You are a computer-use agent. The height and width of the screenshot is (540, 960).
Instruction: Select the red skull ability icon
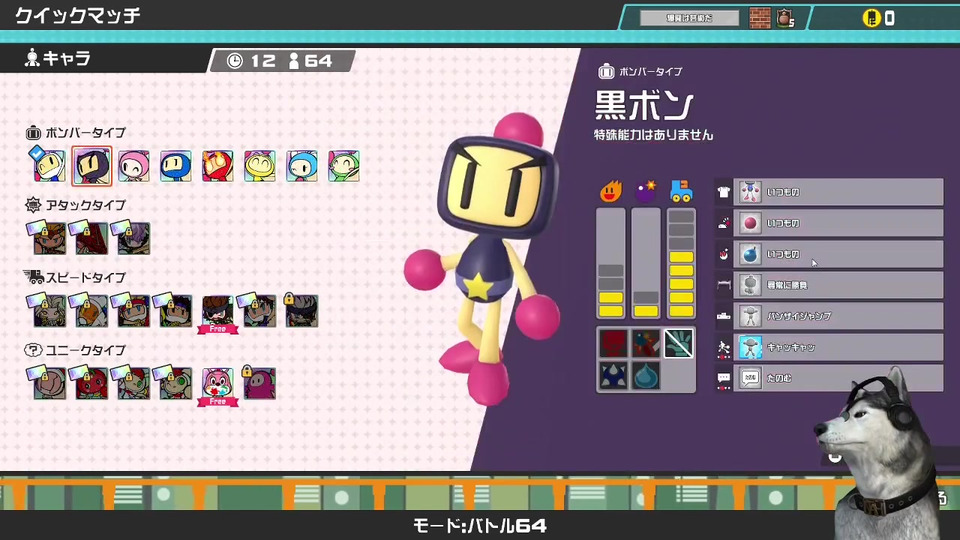point(613,343)
